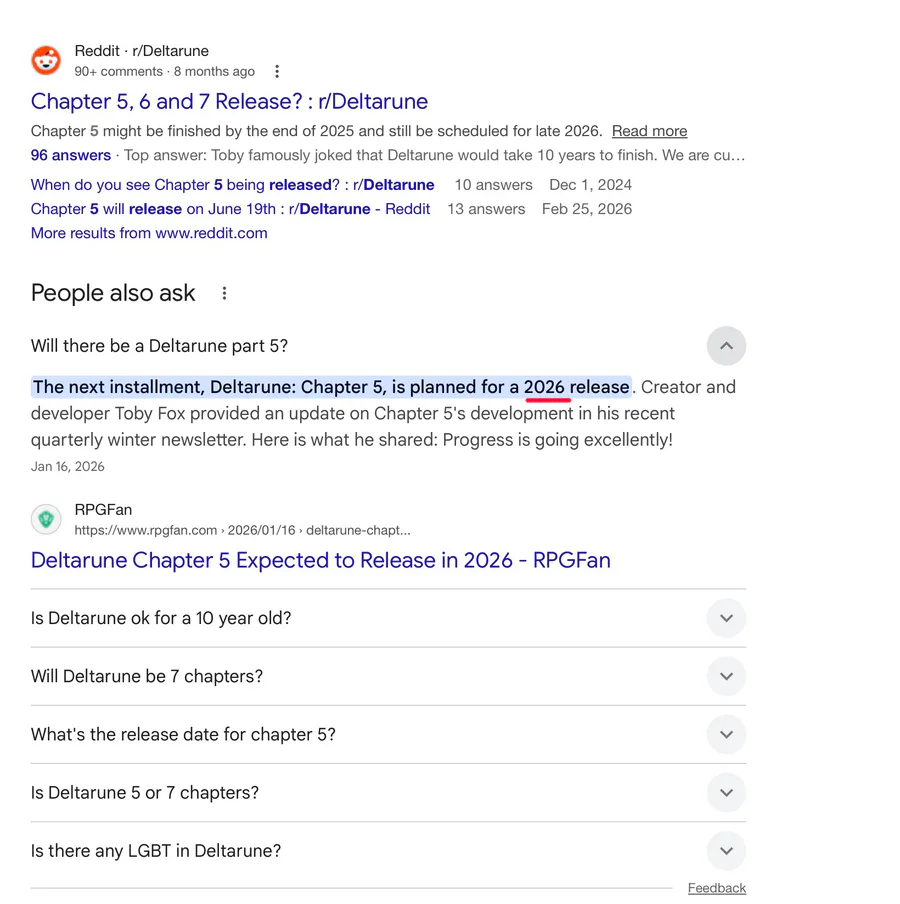Open "When do you see Chapter 5 being released?"
The image size is (900, 904).
click(232, 185)
